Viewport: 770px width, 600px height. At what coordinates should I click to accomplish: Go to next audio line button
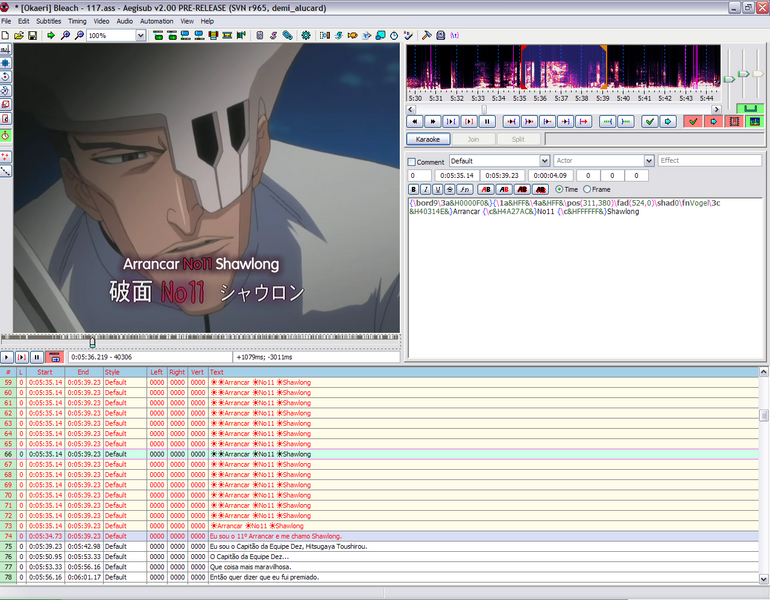click(x=433, y=121)
